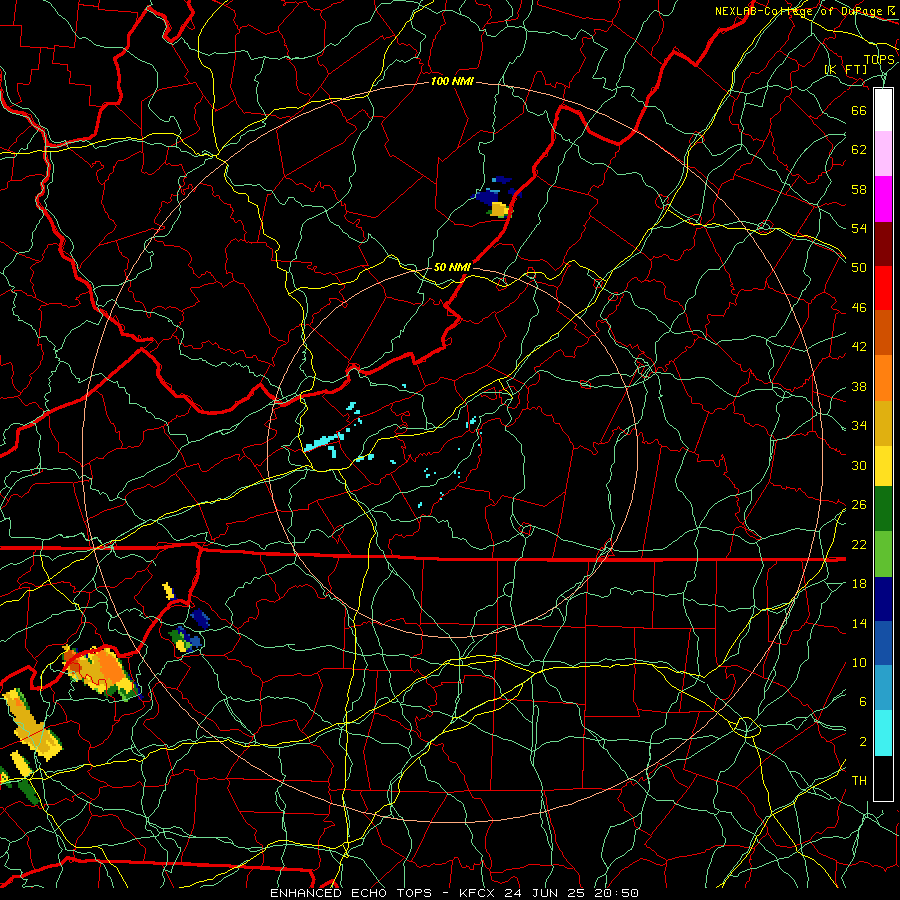Click the "42" scale label
Screen dimensions: 900x900
pyautogui.click(x=859, y=347)
